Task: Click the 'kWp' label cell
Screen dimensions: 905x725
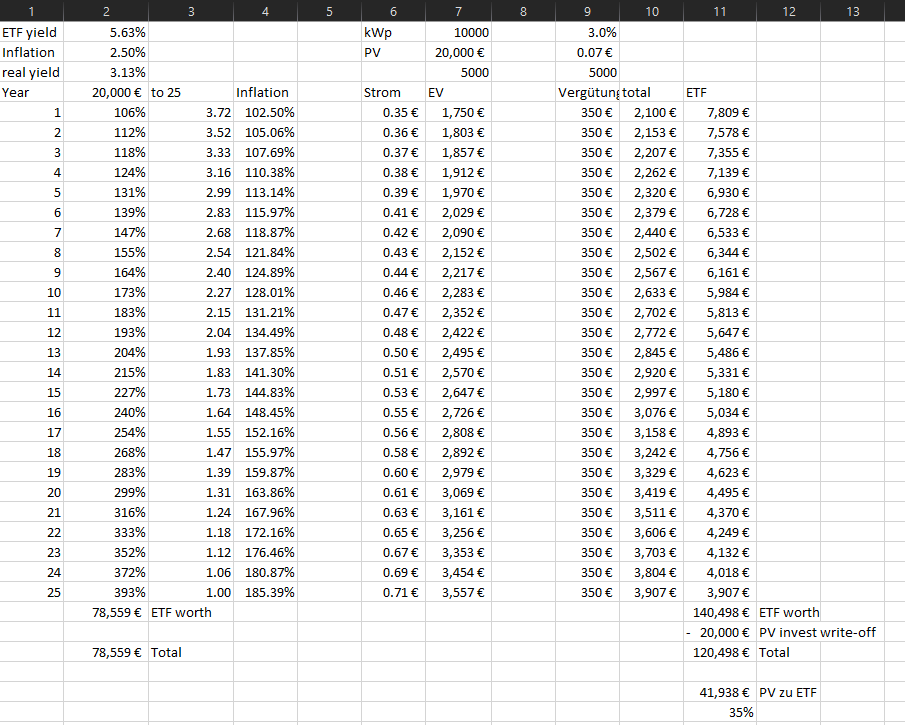Action: [393, 32]
